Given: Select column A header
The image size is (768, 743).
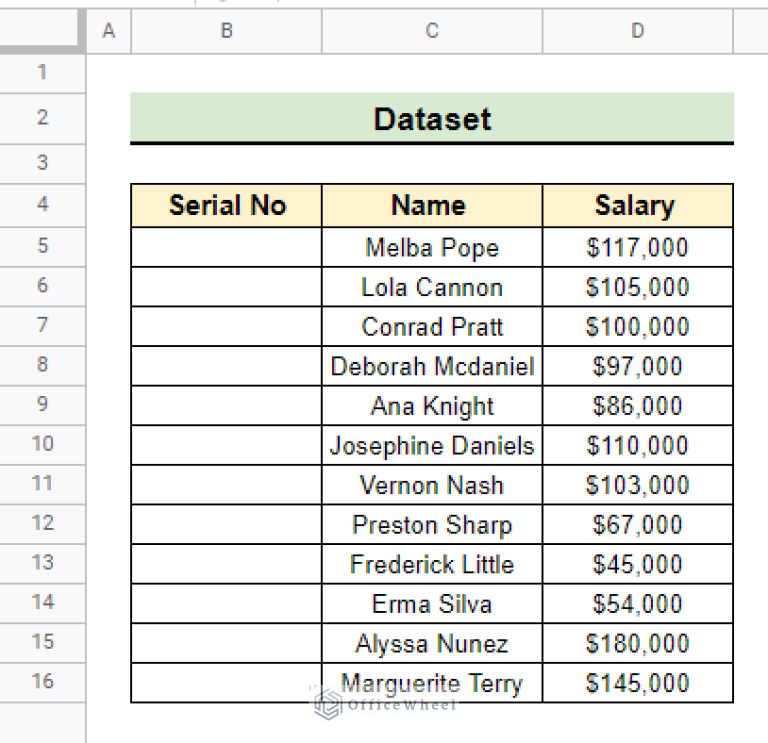Looking at the screenshot, I should click(109, 32).
